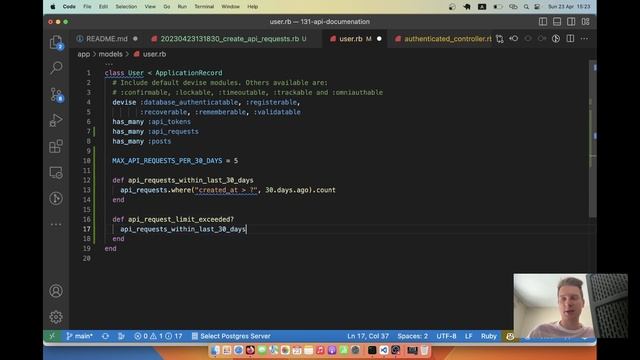
Task: Change file encoding via UTF-8
Action: pyautogui.click(x=446, y=336)
